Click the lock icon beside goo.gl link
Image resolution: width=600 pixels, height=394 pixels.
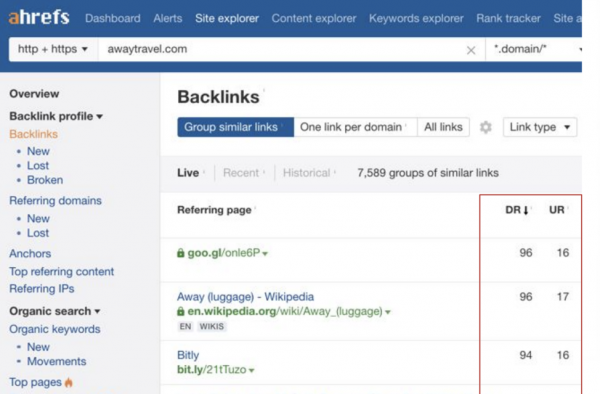coord(181,253)
